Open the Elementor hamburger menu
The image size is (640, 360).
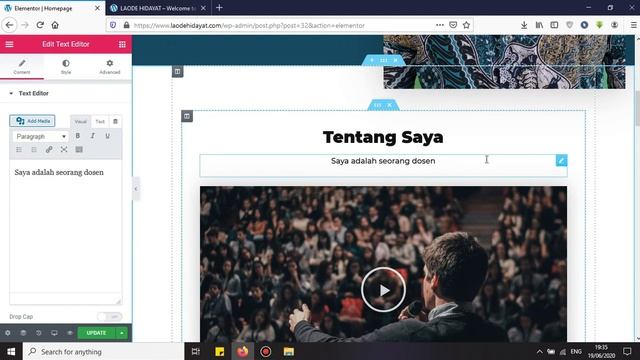point(9,44)
